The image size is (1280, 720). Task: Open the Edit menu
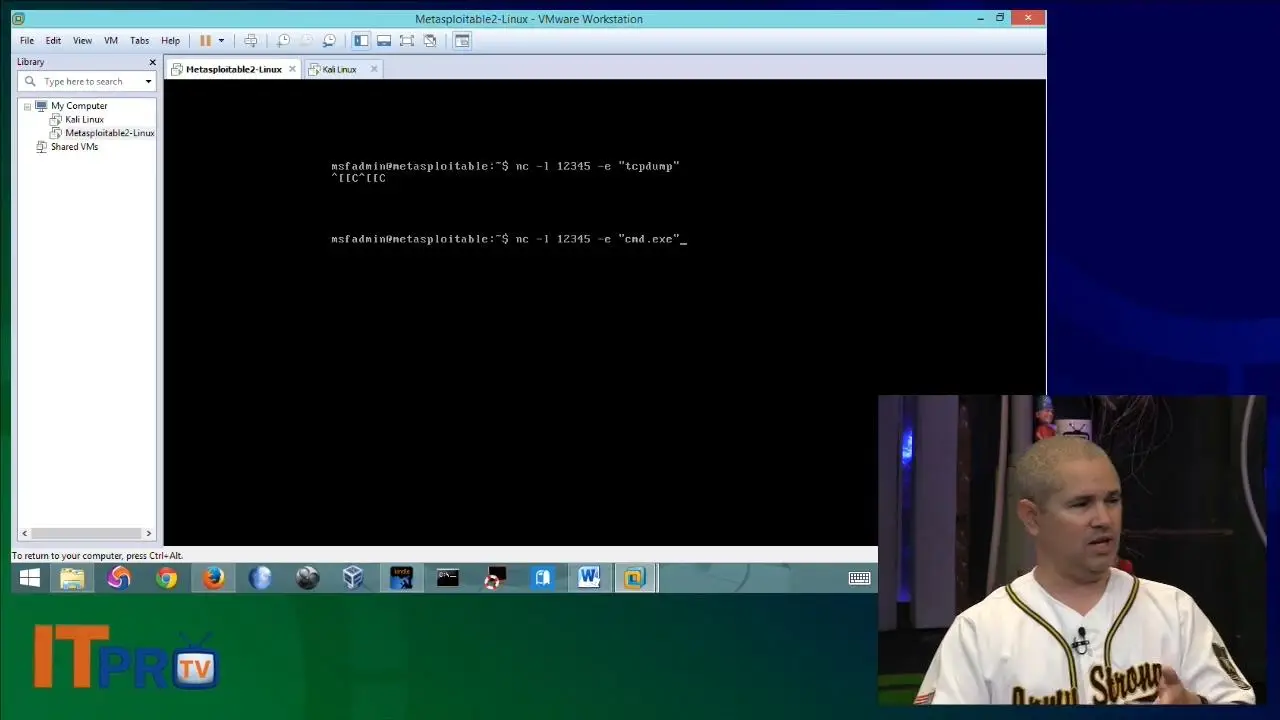tap(53, 41)
